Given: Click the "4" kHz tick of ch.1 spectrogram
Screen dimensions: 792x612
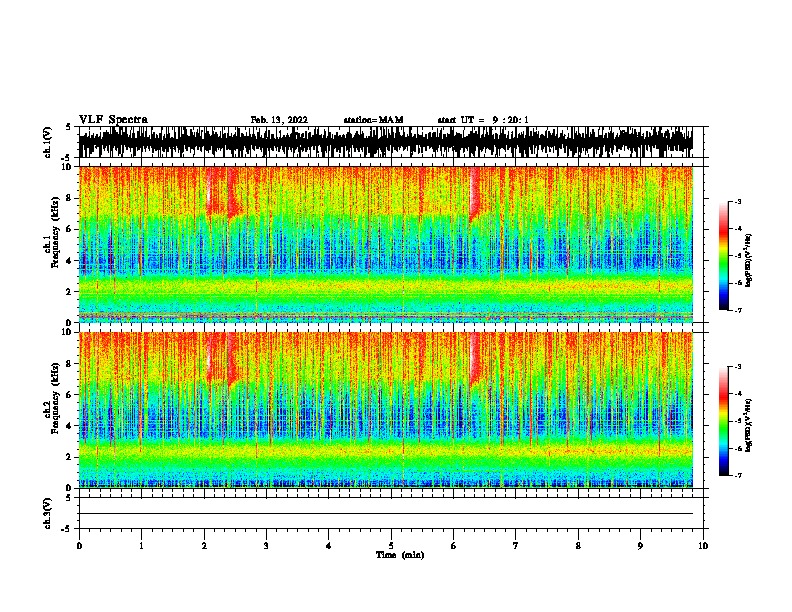Looking at the screenshot, I should click(70, 261).
